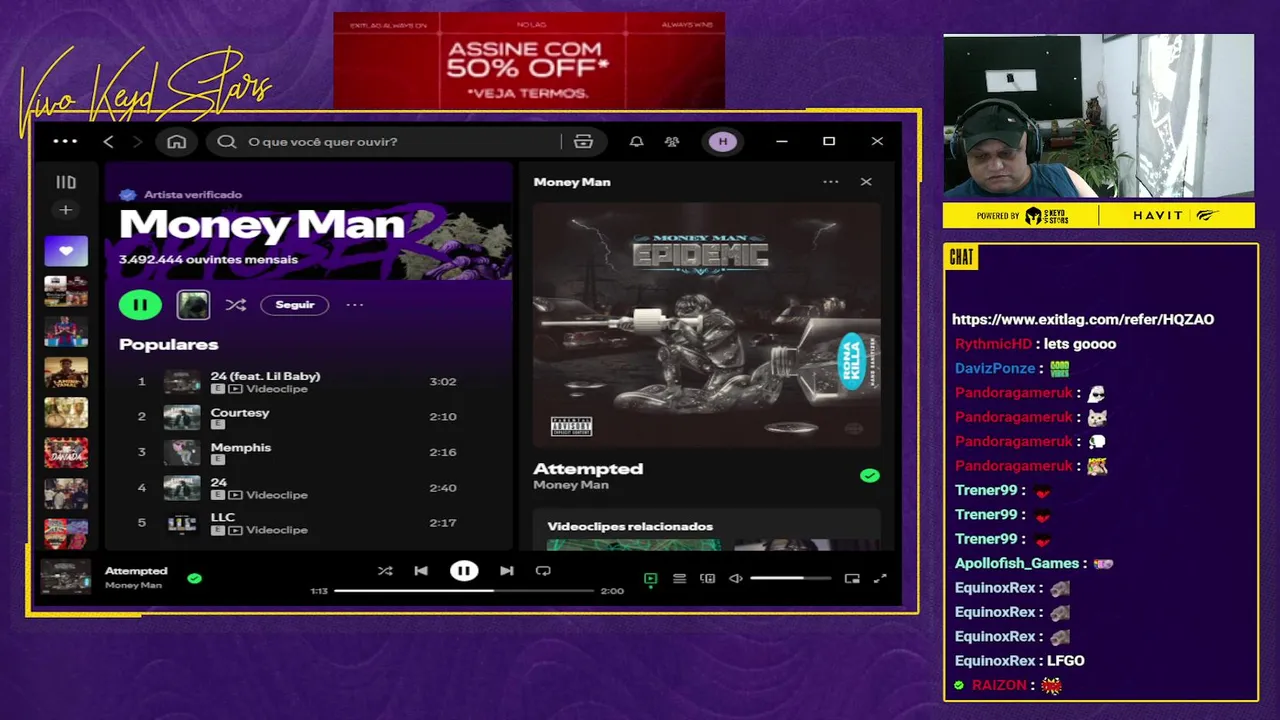Toggle saved checkmark in bottom player bar
Screen dimensions: 1280x720
[x=195, y=578]
